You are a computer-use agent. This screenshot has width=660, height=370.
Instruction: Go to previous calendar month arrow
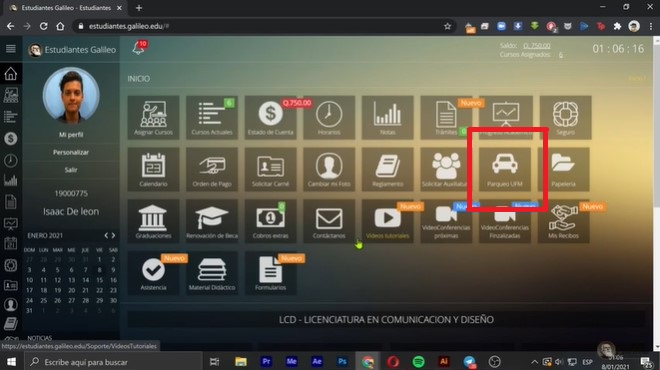(106, 235)
